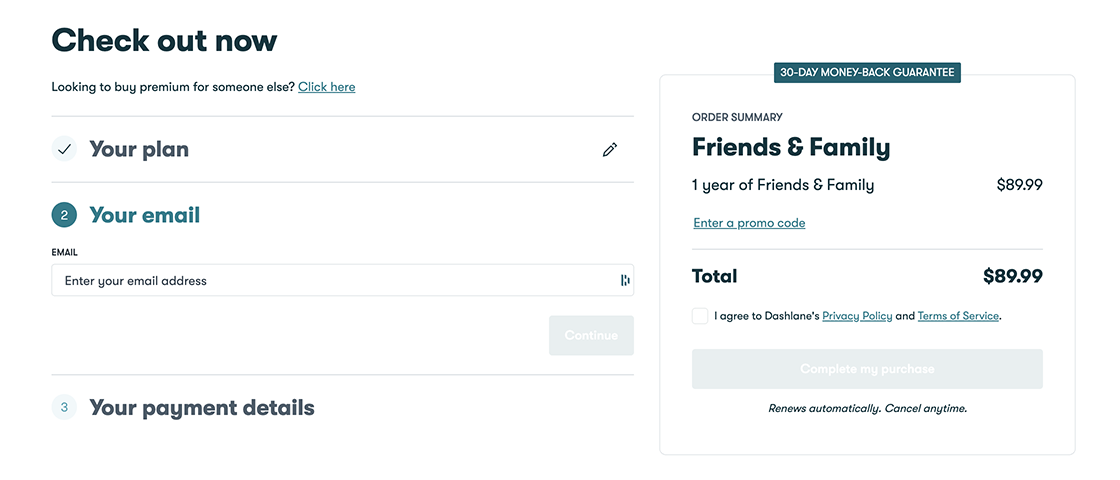Viewport: 1120px width, 480px height.
Task: Click the Dashlane autofill icon in email field
Action: pyautogui.click(x=625, y=281)
